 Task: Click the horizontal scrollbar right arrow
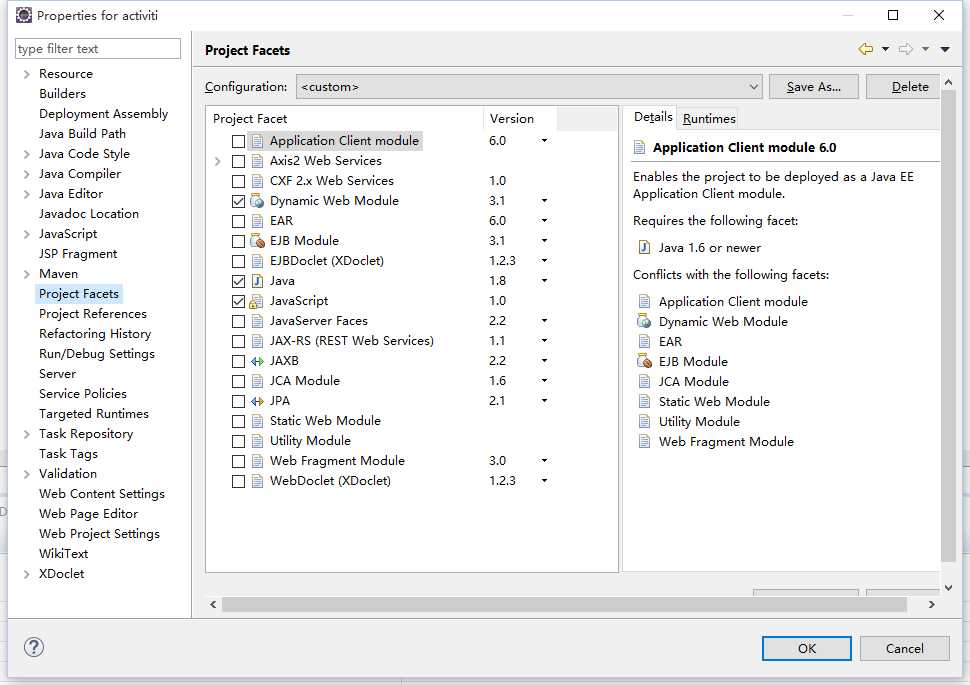932,605
